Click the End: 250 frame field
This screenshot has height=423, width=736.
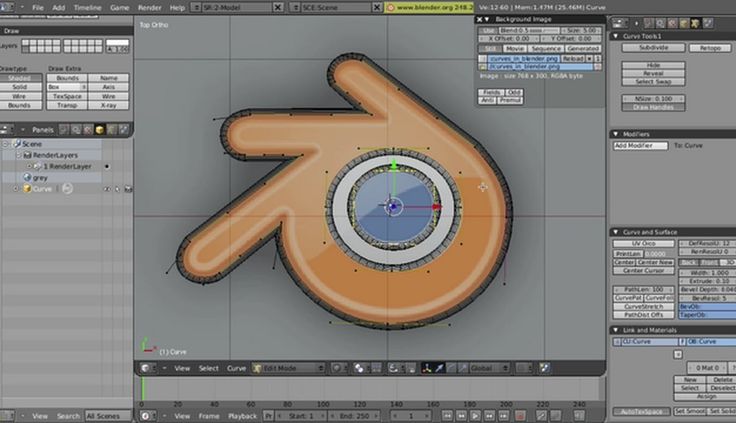point(353,416)
